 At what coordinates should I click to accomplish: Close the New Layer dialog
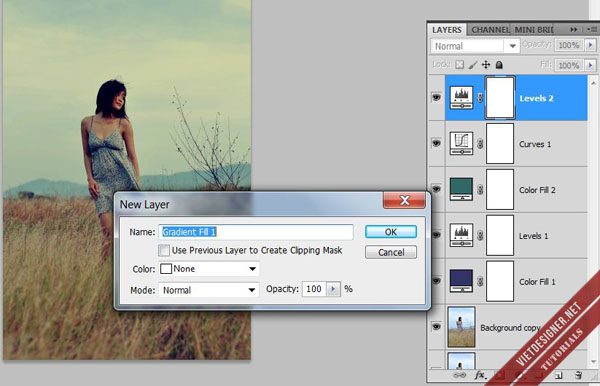click(x=404, y=200)
